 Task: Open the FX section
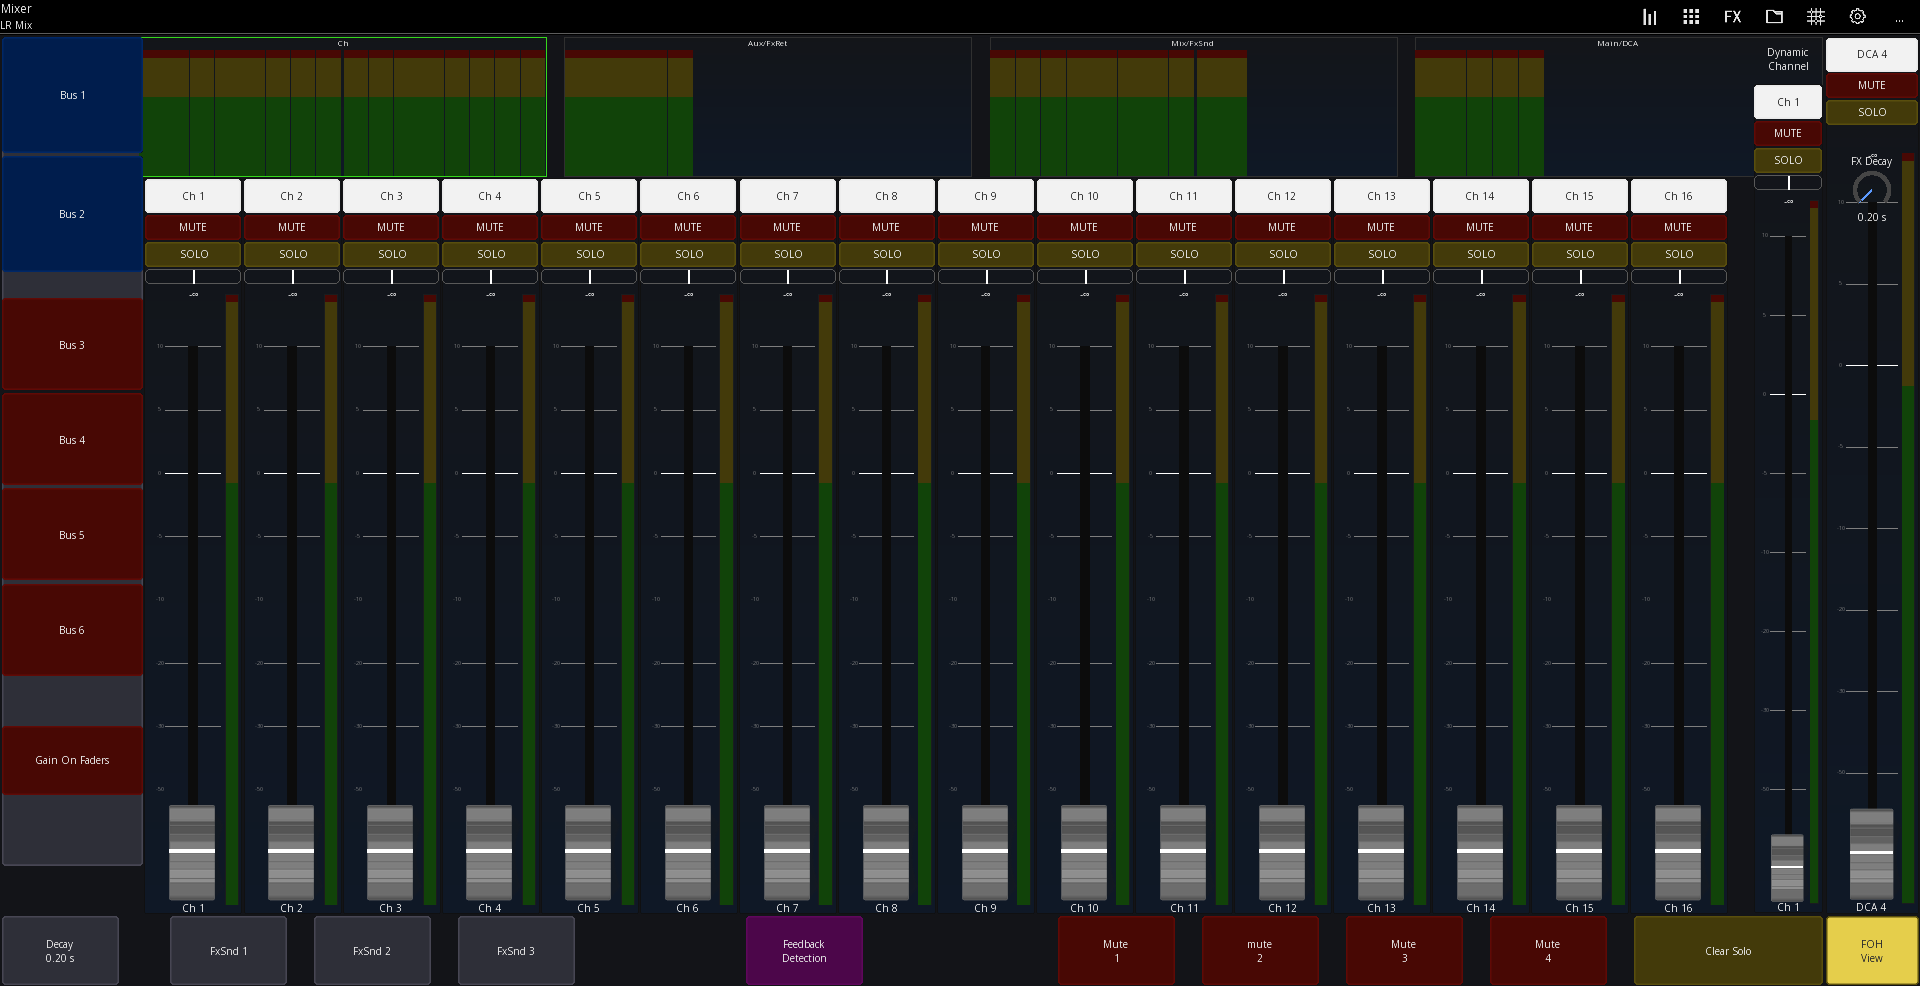[x=1733, y=17]
